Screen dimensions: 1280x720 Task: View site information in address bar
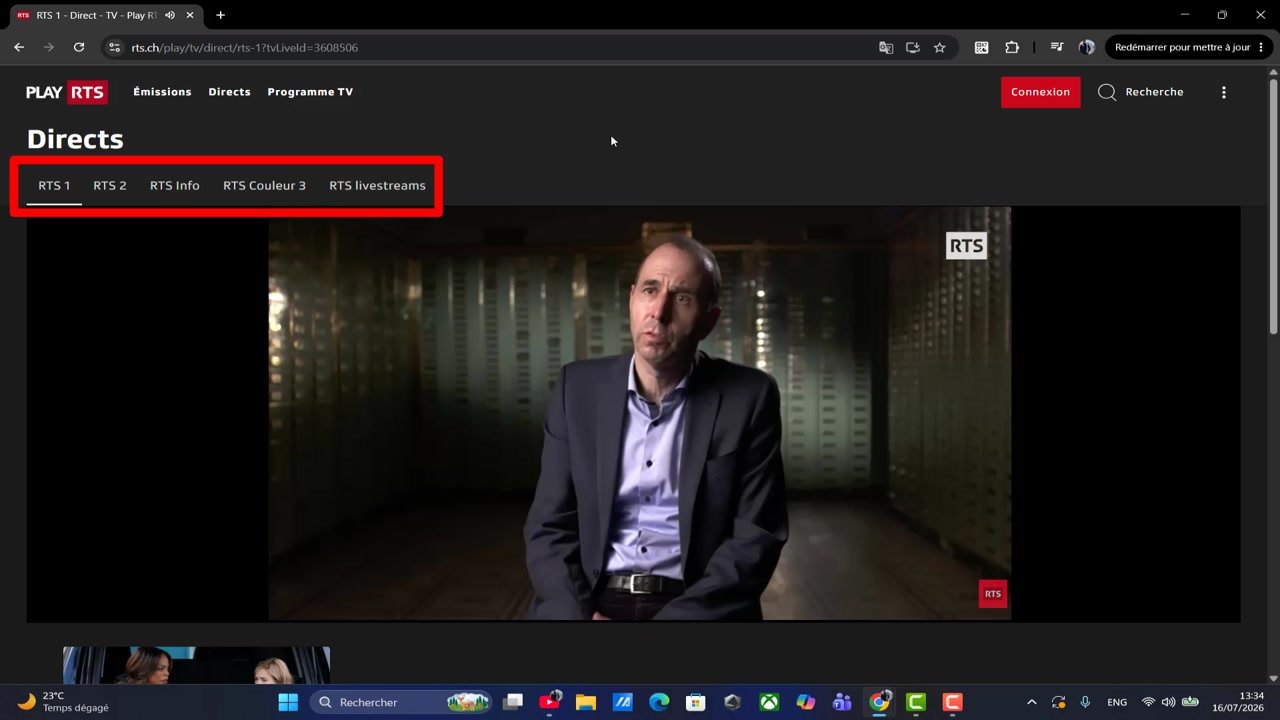(x=115, y=47)
